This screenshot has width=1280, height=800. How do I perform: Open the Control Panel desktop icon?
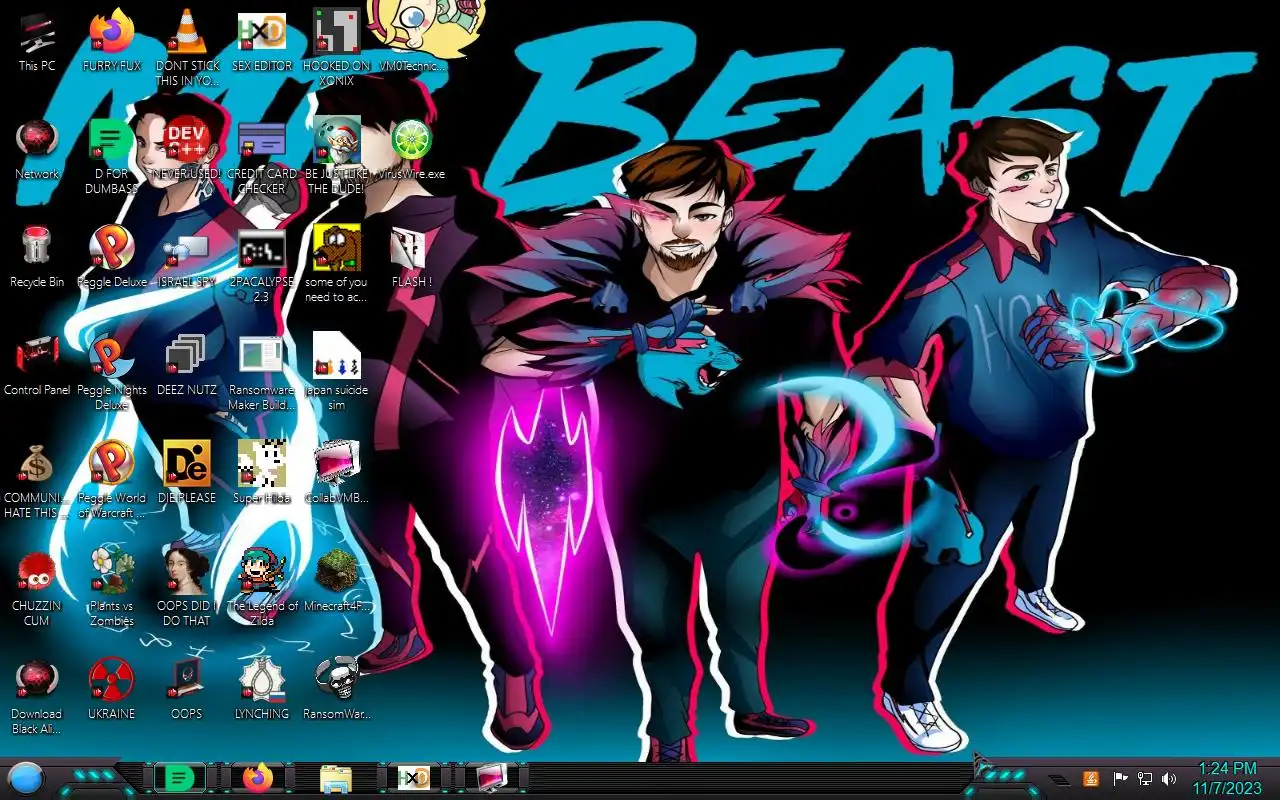(x=37, y=364)
